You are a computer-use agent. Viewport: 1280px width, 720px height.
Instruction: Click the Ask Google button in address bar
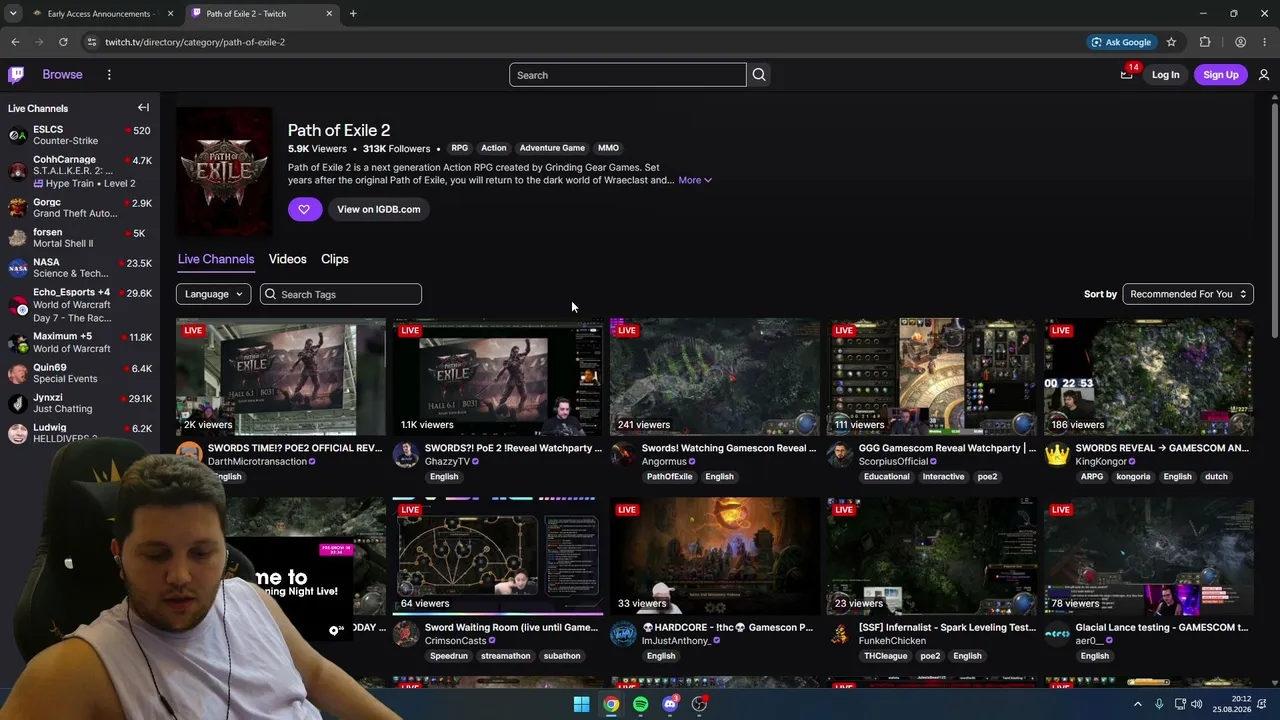(x=1120, y=42)
